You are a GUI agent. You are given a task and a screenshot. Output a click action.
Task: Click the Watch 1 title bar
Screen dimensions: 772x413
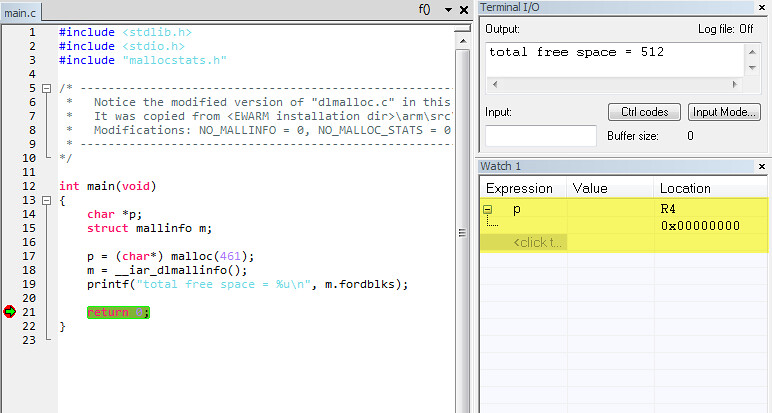pyautogui.click(x=615, y=166)
